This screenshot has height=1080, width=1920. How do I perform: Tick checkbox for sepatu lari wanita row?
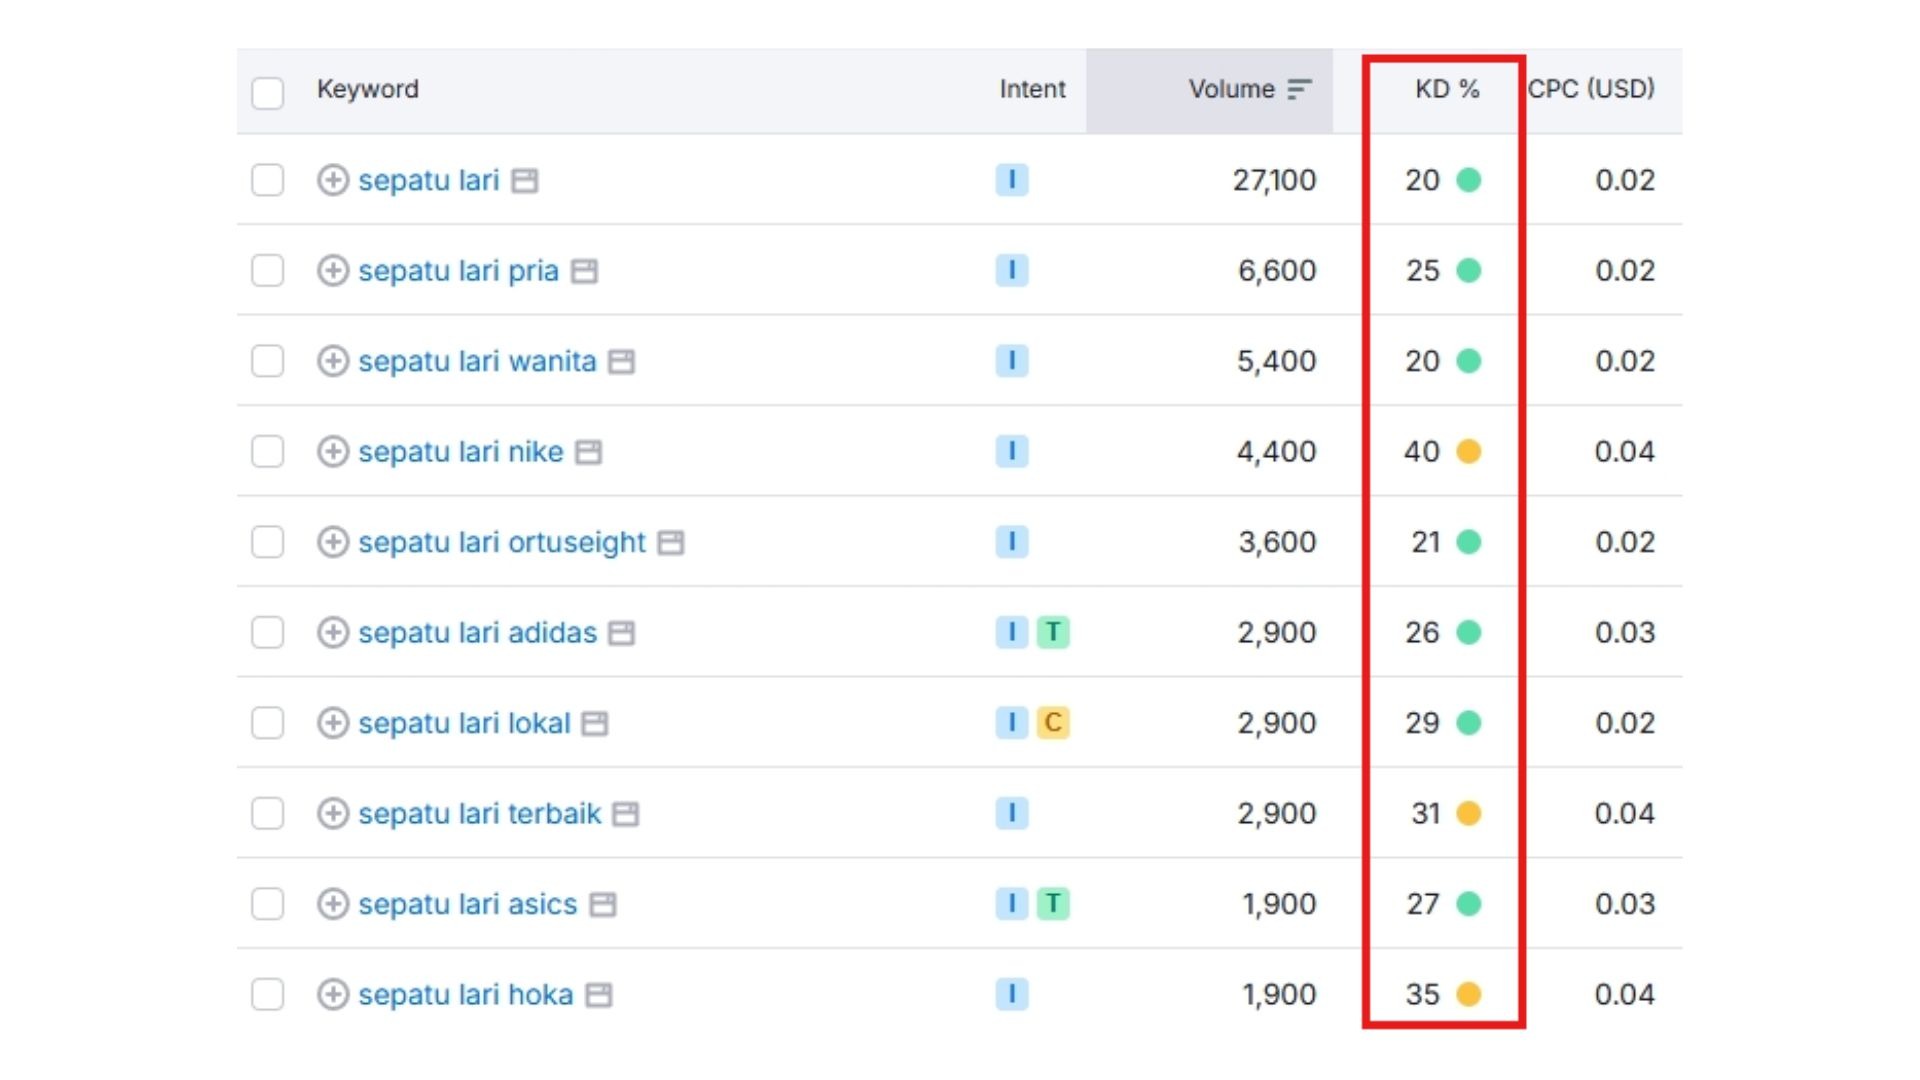pyautogui.click(x=268, y=361)
